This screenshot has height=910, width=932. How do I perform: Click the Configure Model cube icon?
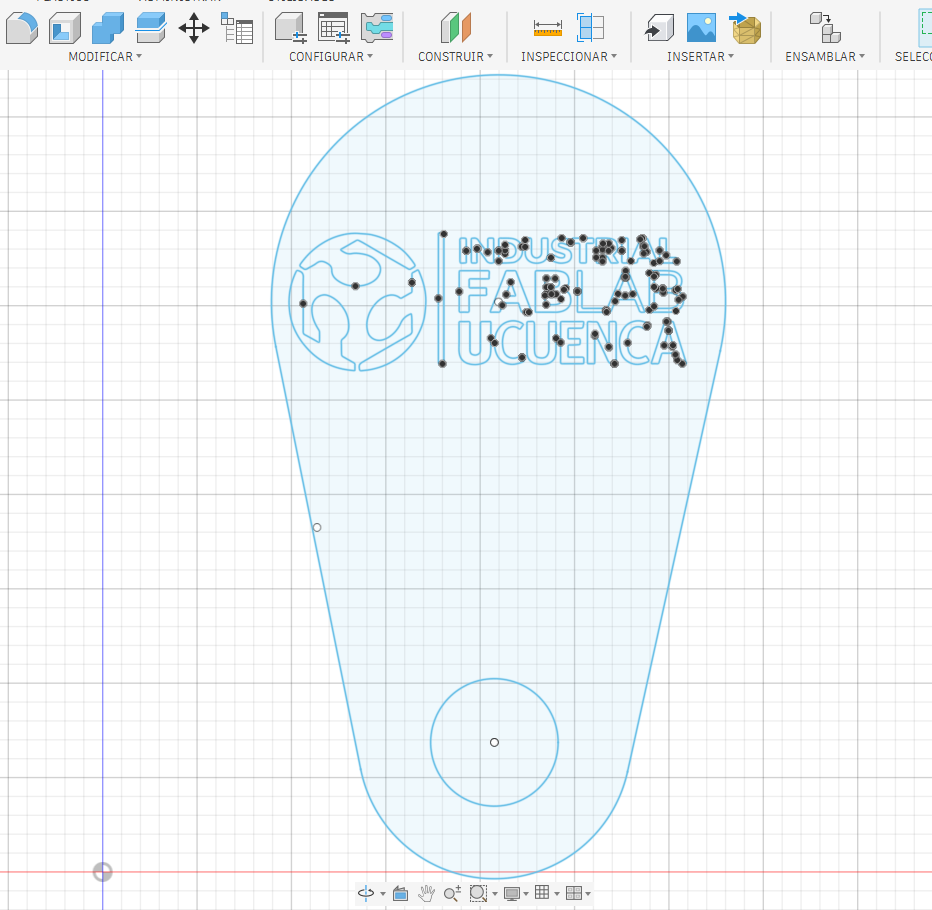point(291,28)
